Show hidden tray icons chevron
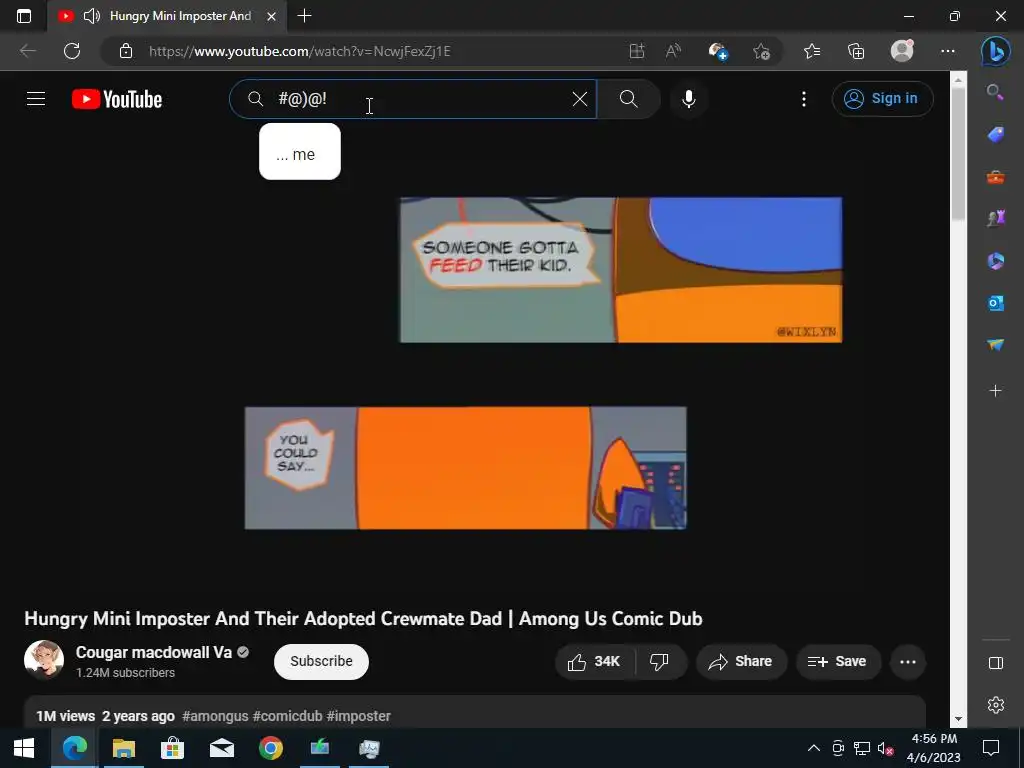Screen dimensions: 1024x768 click(x=814, y=748)
